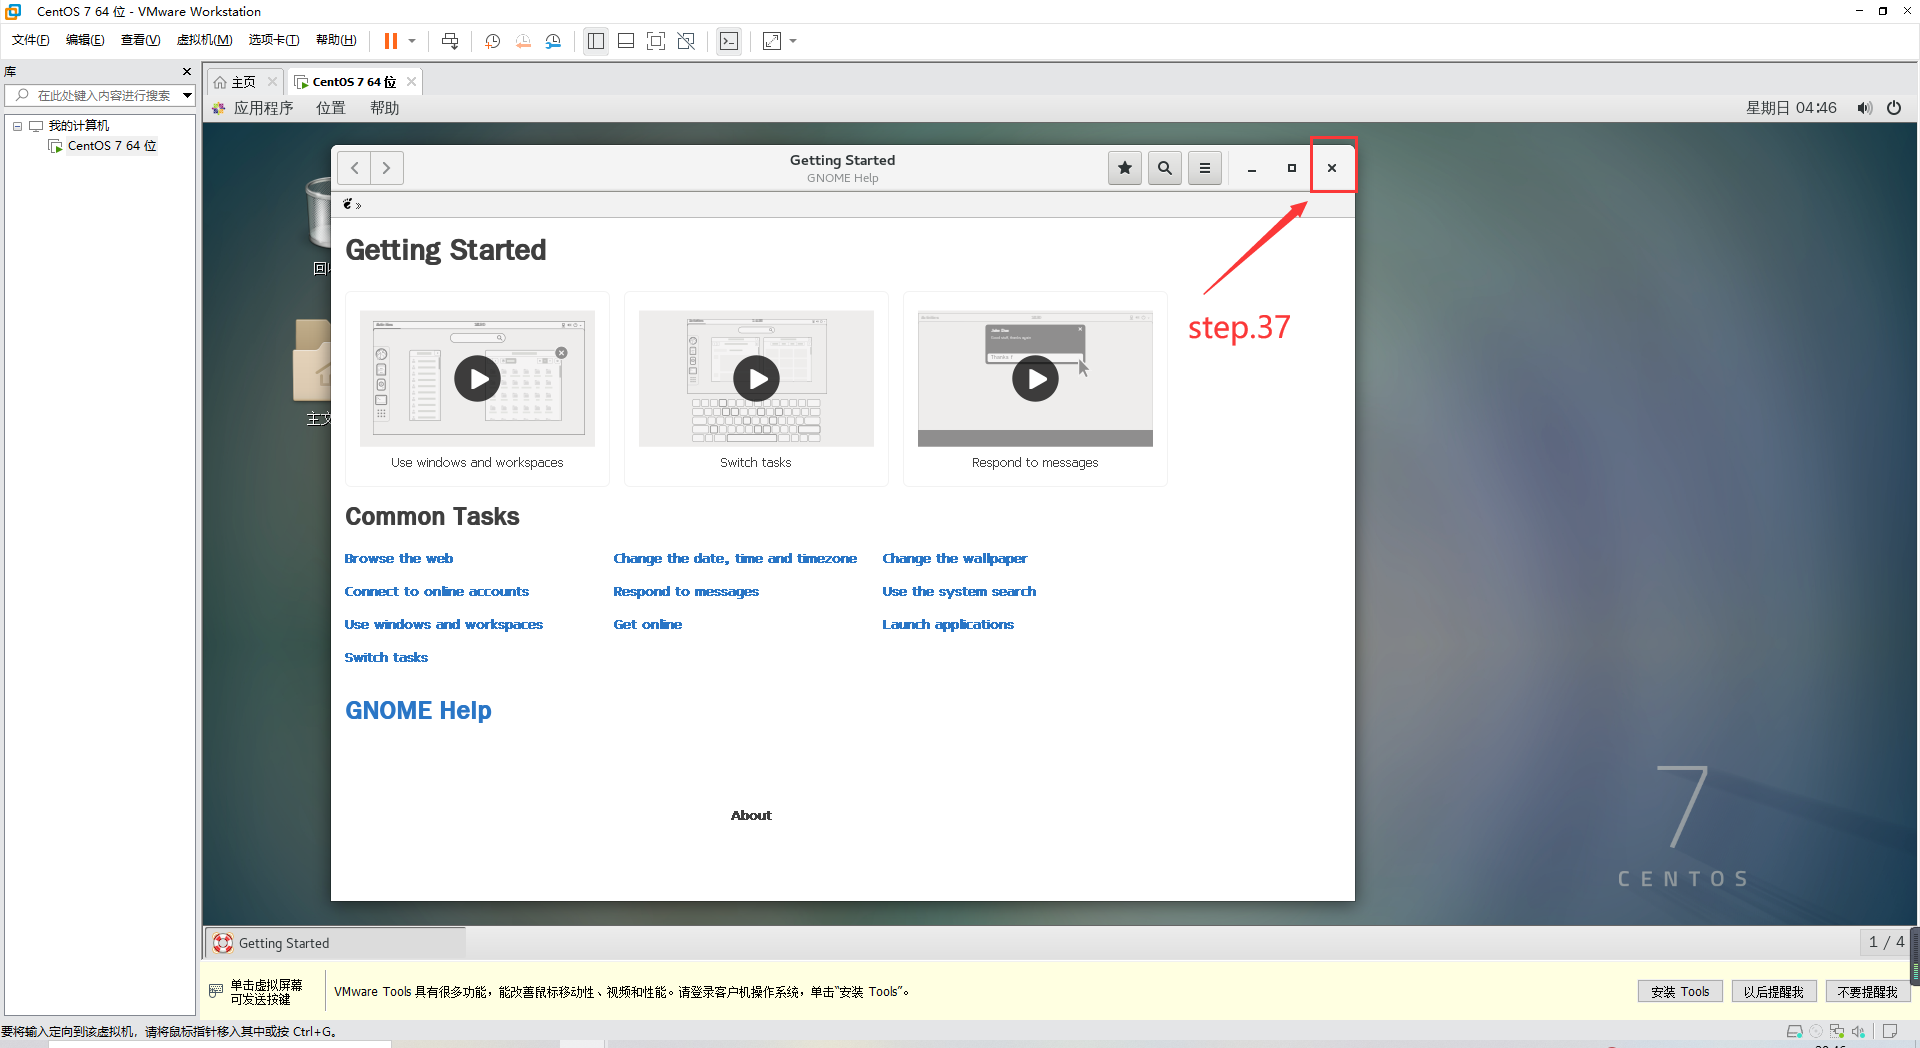1920x1048 pixels.
Task: Click the clock showing 星期日 04:46
Action: (1791, 108)
